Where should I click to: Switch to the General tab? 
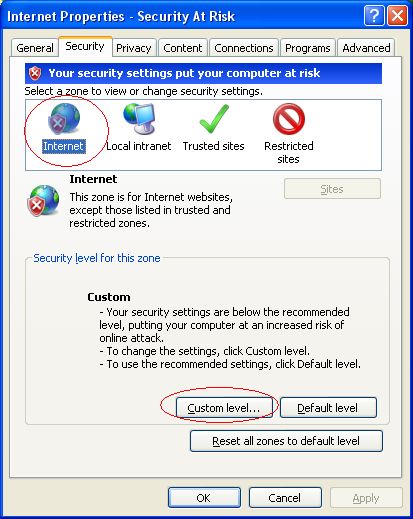click(x=35, y=48)
